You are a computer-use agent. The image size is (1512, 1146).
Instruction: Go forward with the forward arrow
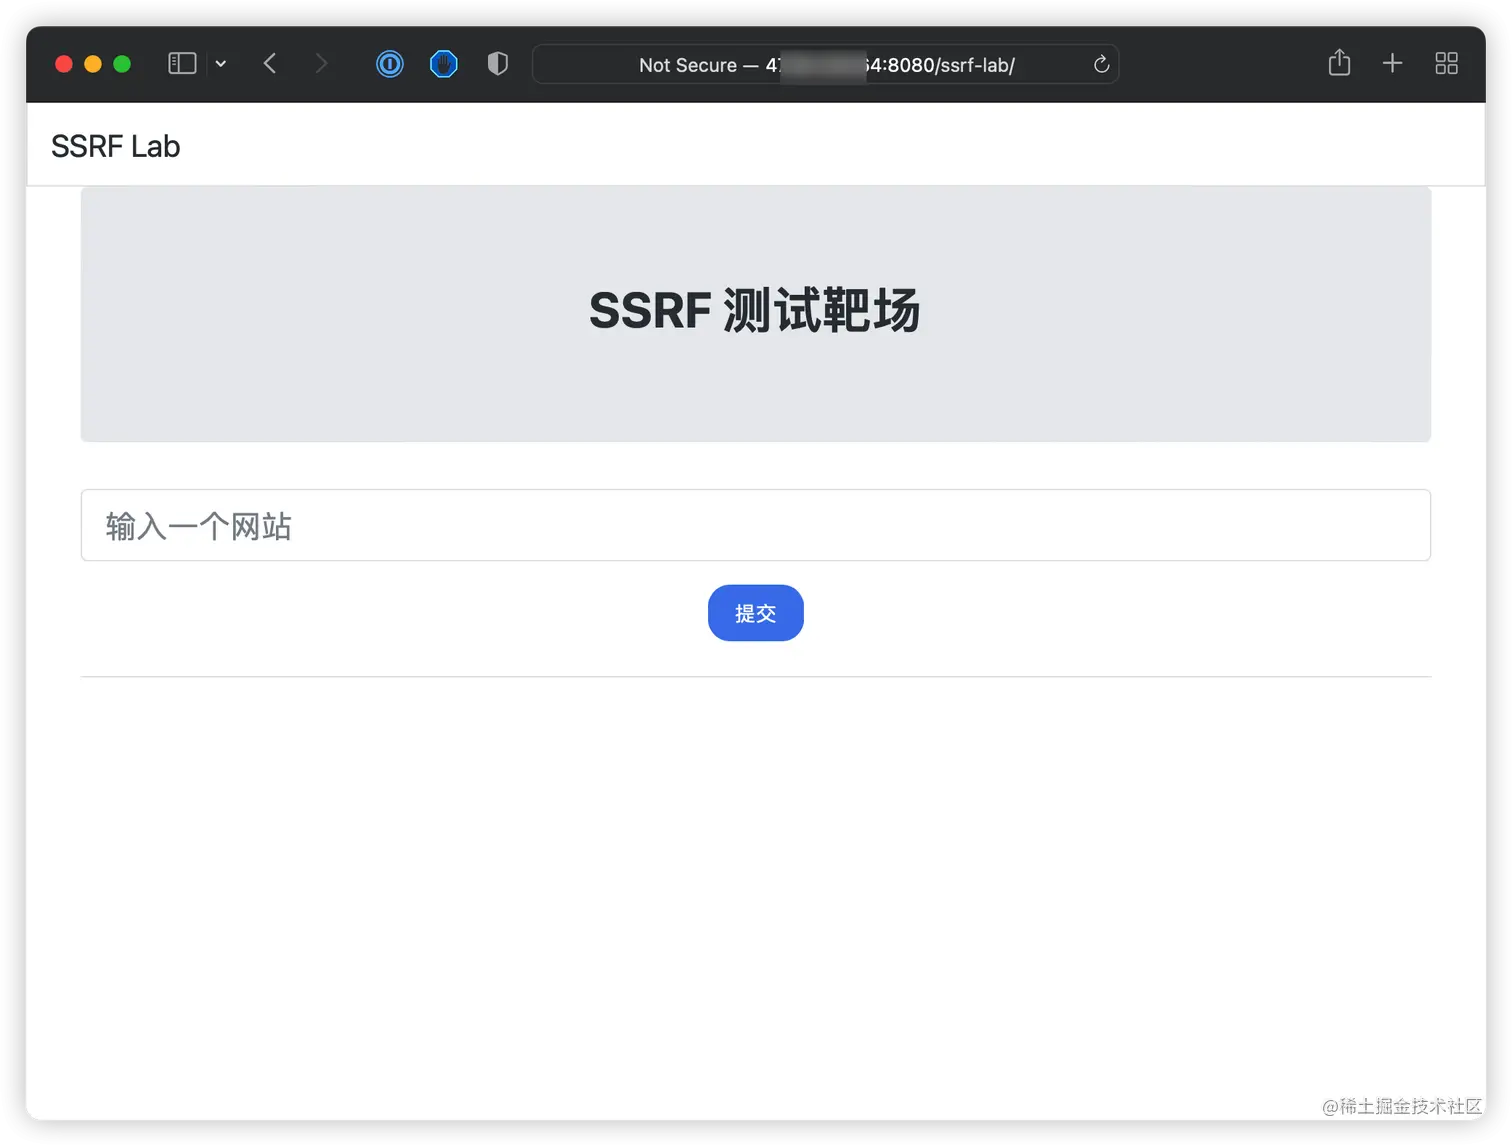coord(321,64)
